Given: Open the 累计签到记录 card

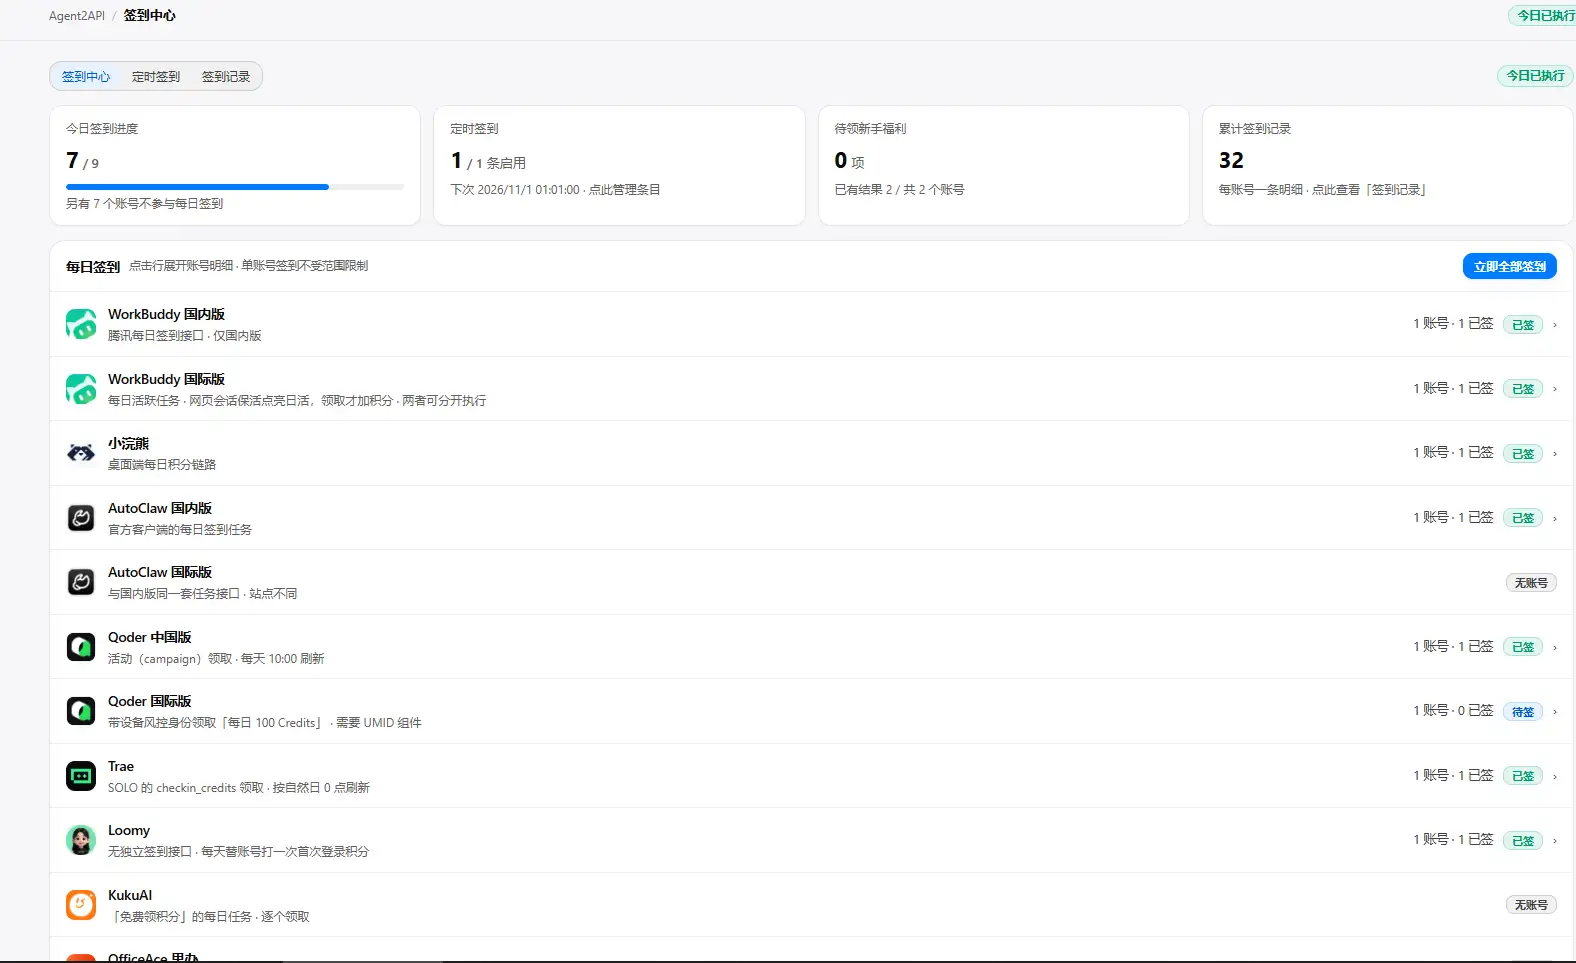Looking at the screenshot, I should coord(1387,165).
